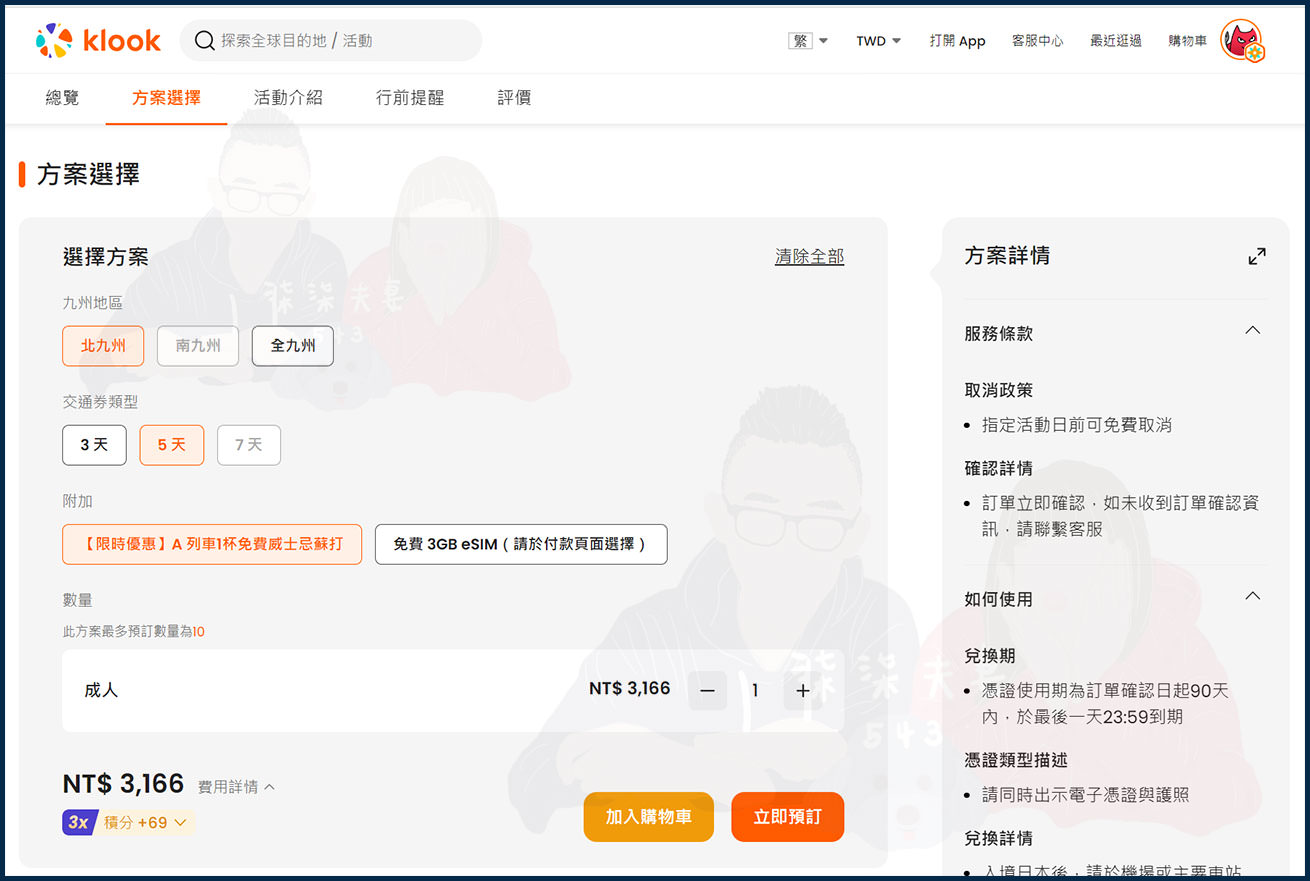Open the 繁 language dropdown
1310x881 pixels.
click(807, 40)
